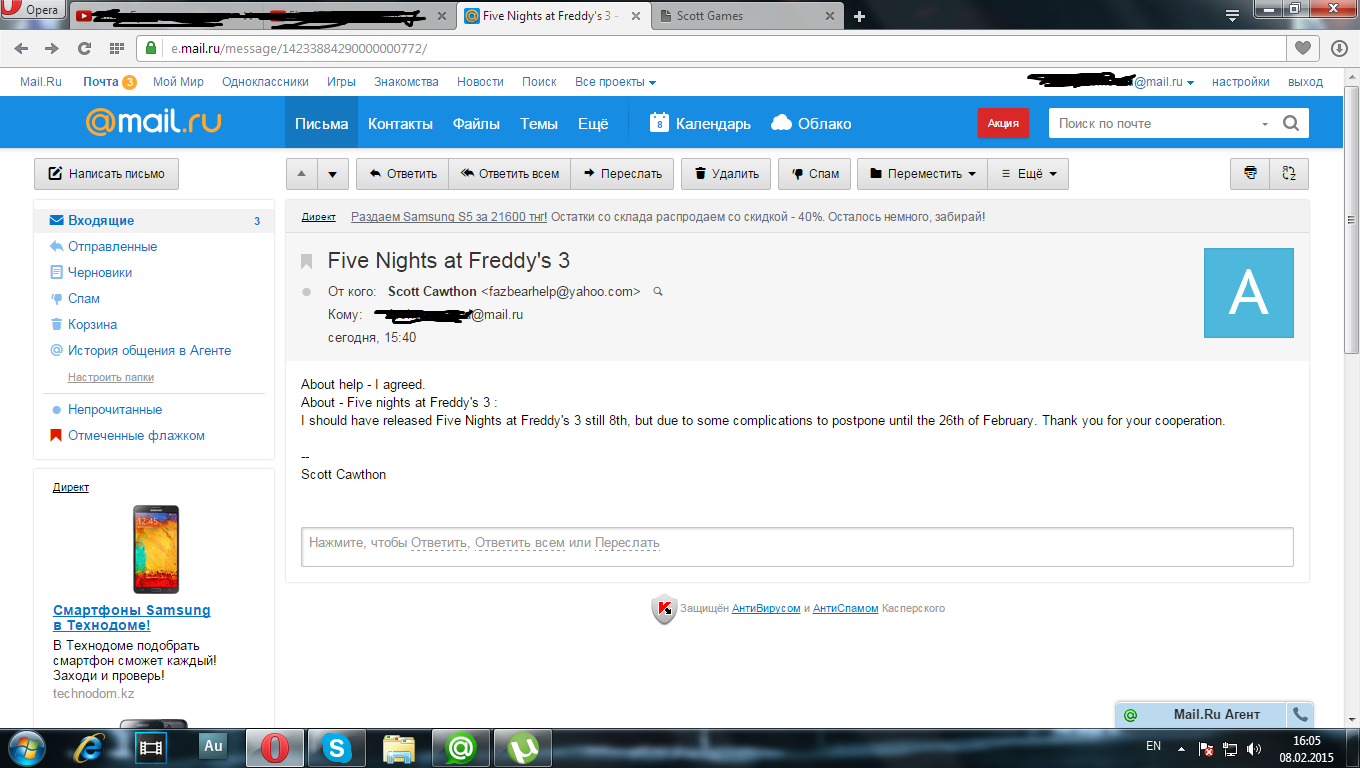Screen dimensions: 1360x768
Task: Open the Opera menu button
Action: click(x=35, y=10)
